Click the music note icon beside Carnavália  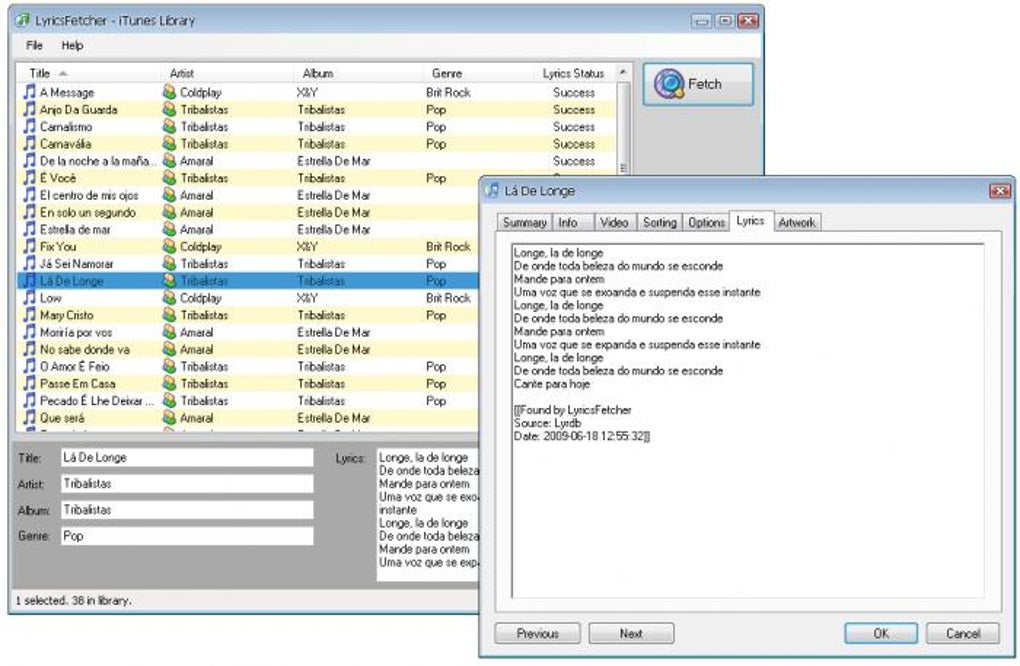pos(29,143)
